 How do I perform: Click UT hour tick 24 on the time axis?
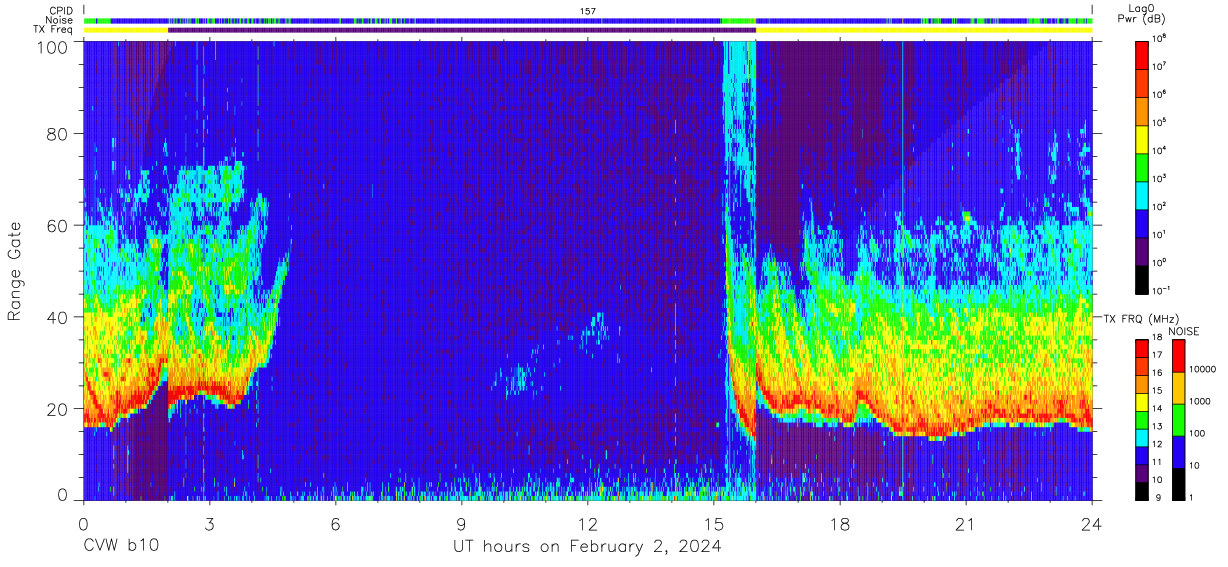pyautogui.click(x=1092, y=524)
